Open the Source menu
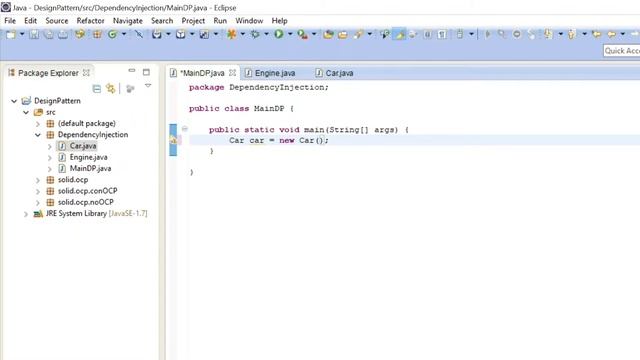Screen dimensions: 640x360 (x=57, y=21)
